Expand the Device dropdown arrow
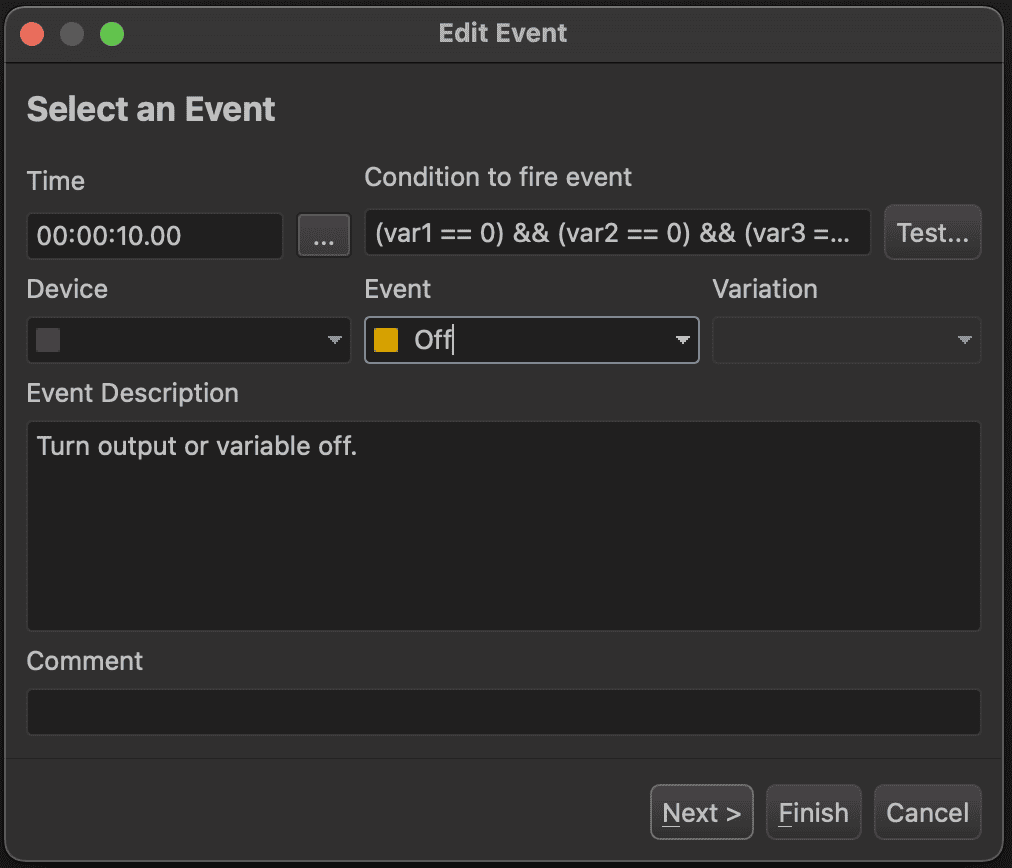 335,341
